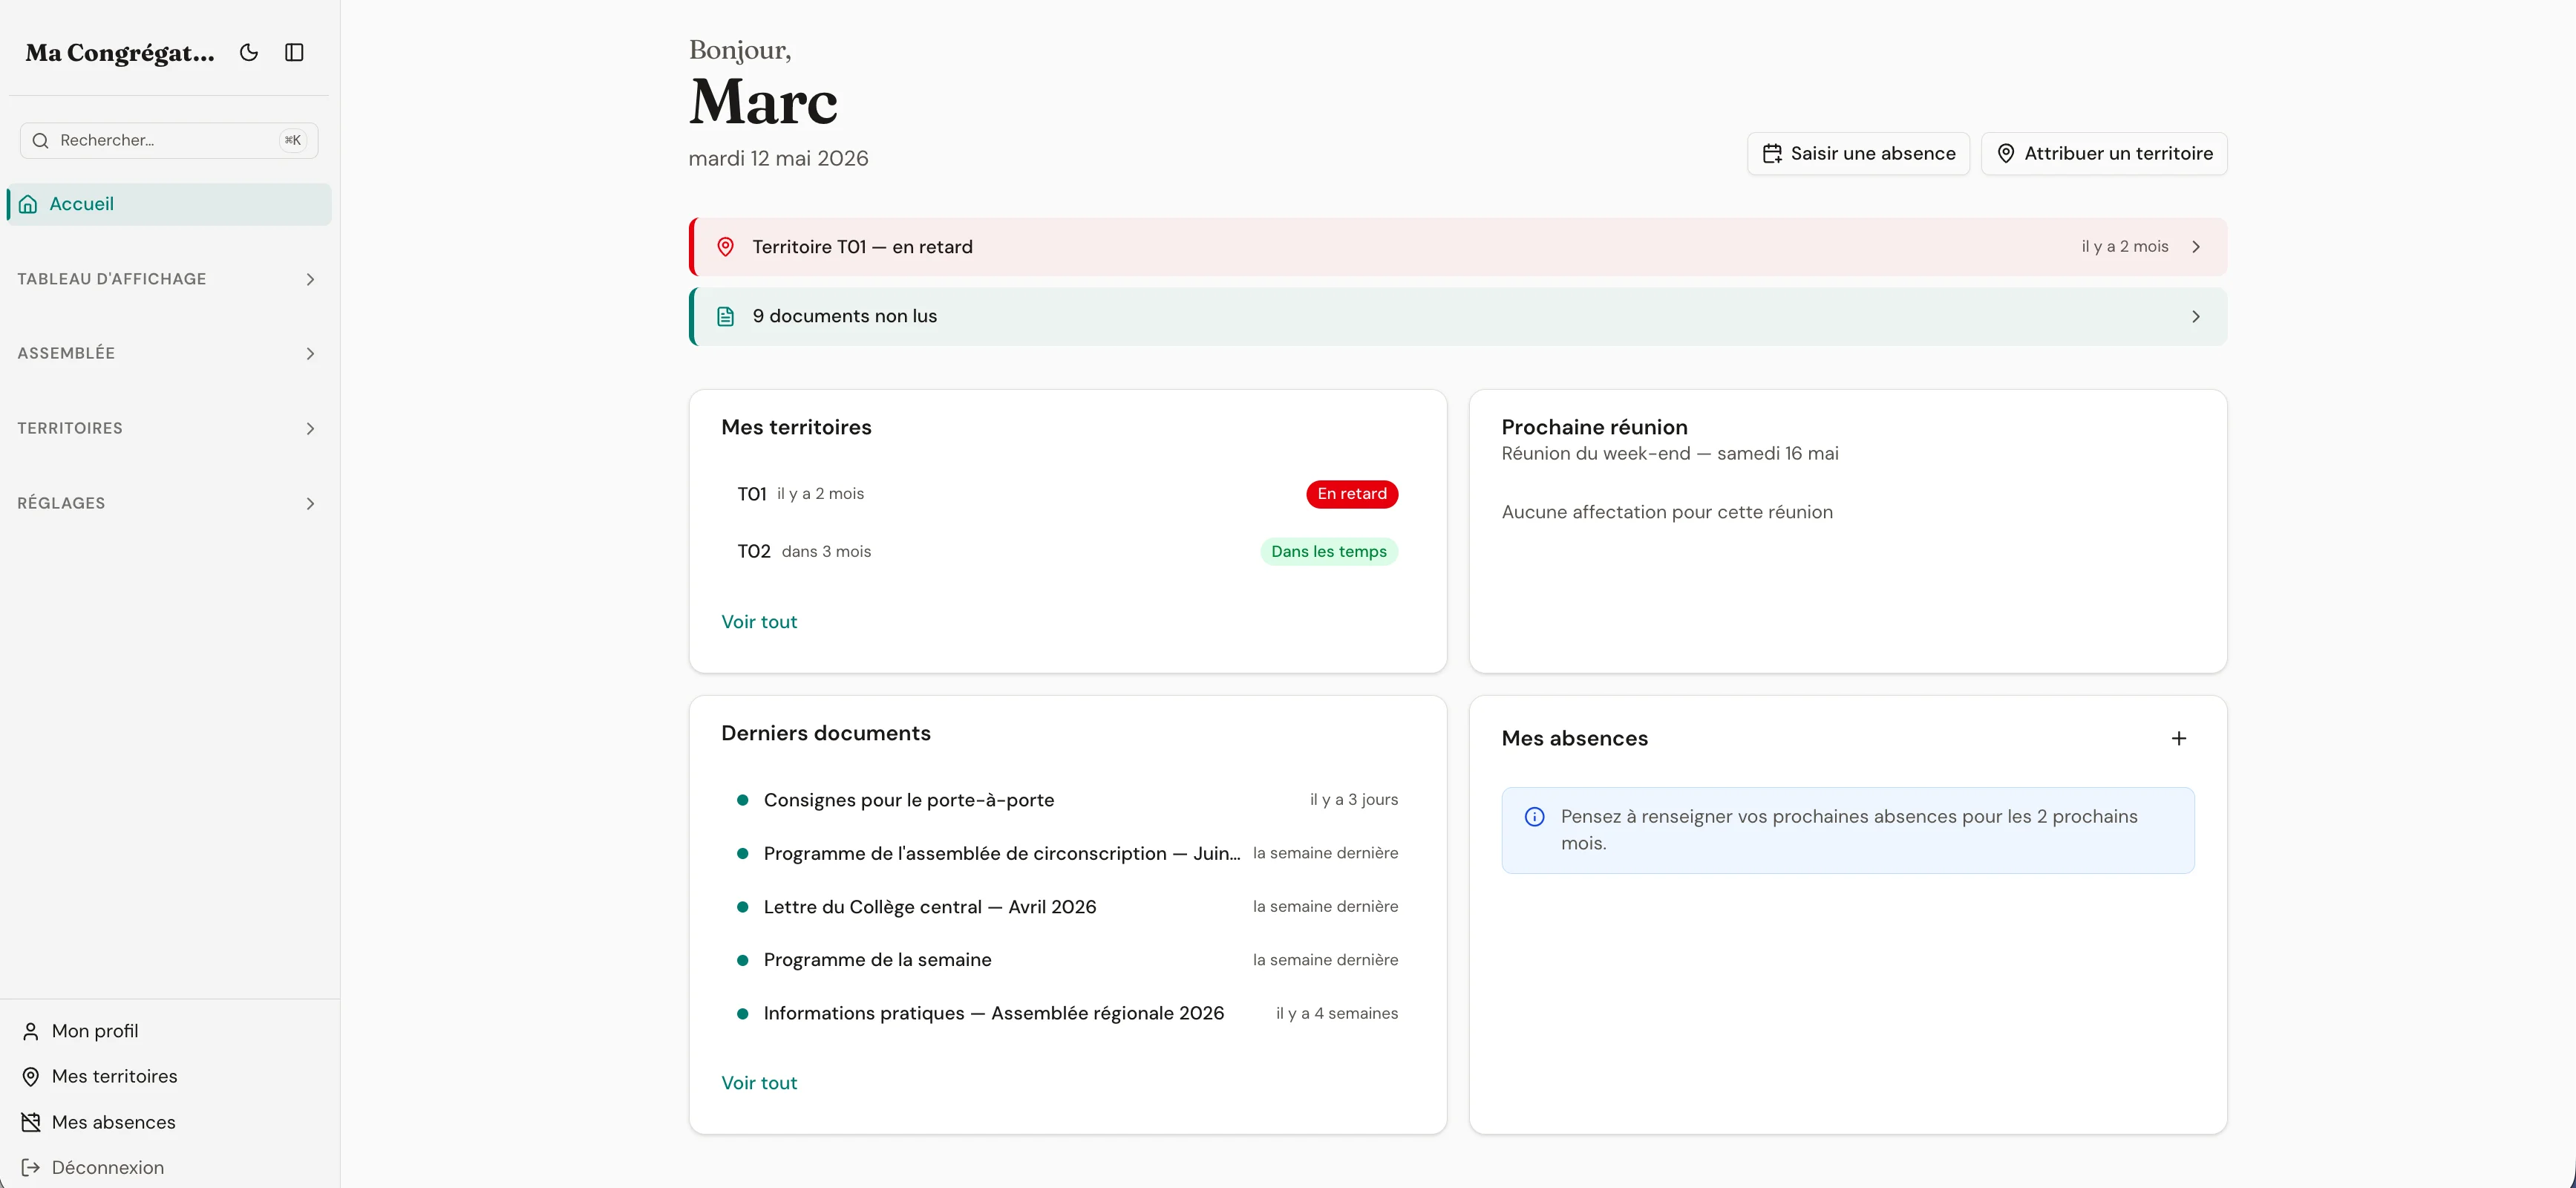The height and width of the screenshot is (1188, 2576).
Task: Expand the Tableau d'affichage section
Action: (x=169, y=279)
